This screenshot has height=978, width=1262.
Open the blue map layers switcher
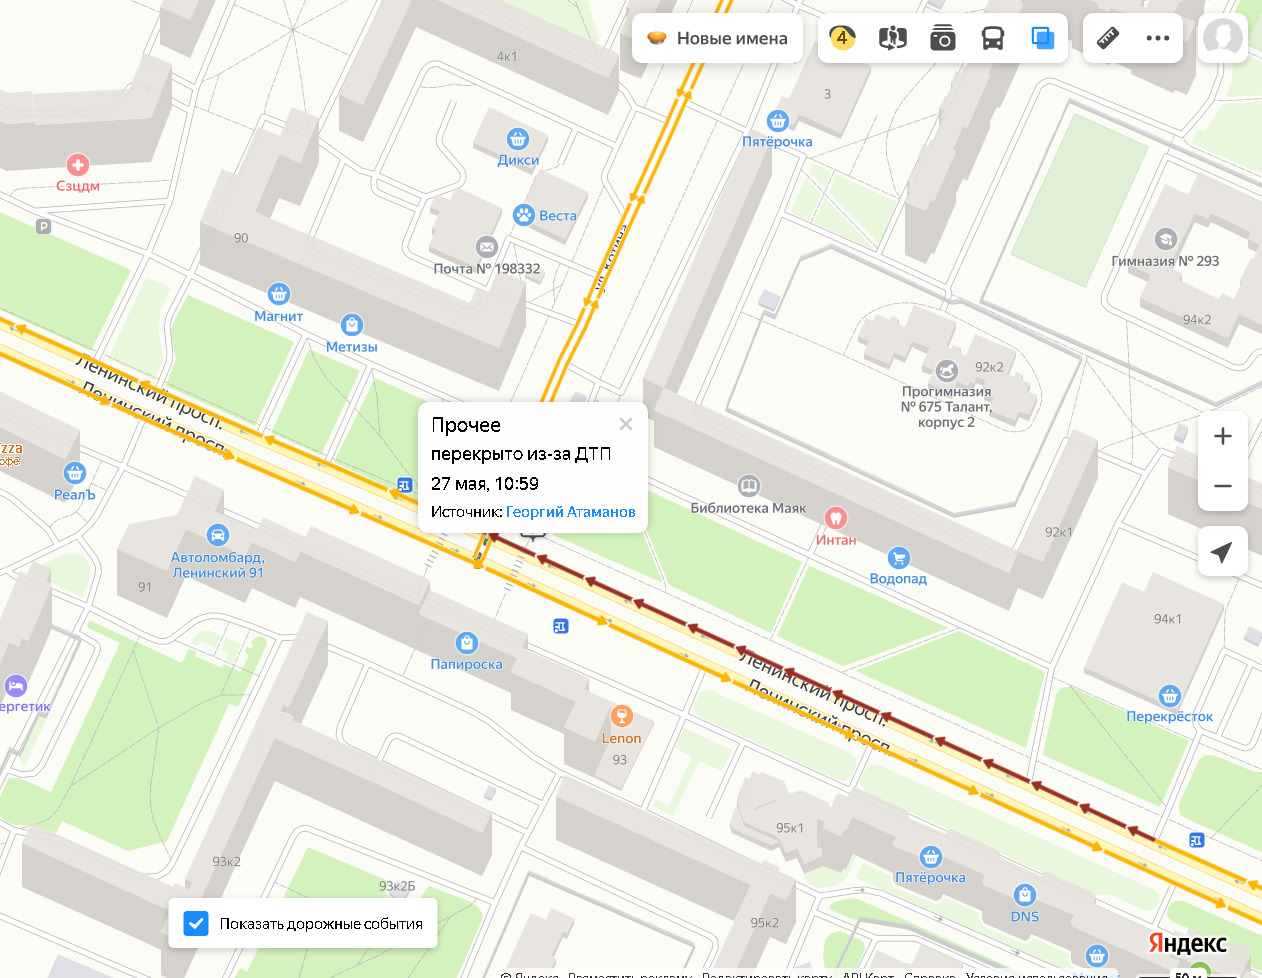click(1043, 39)
